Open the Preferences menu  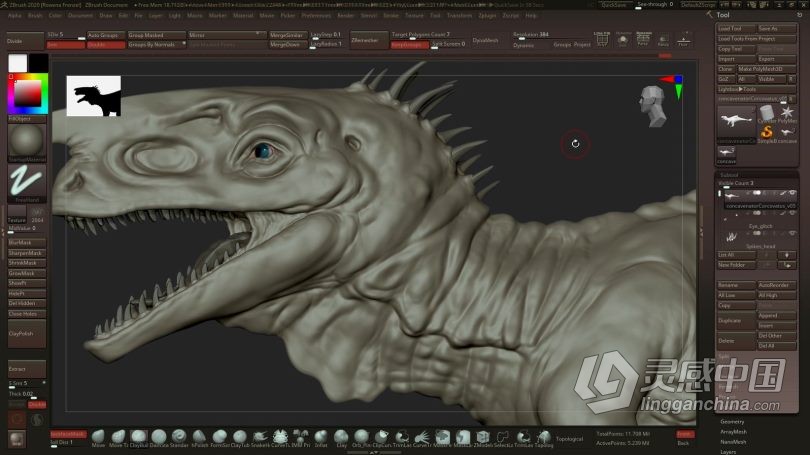tap(316, 15)
